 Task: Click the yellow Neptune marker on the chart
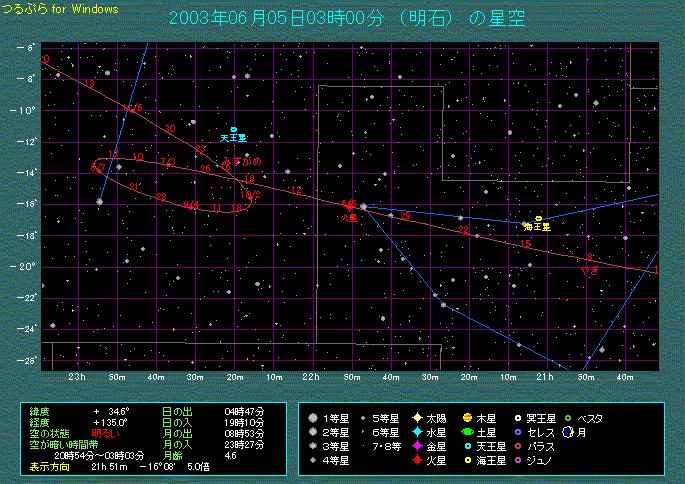[538, 218]
